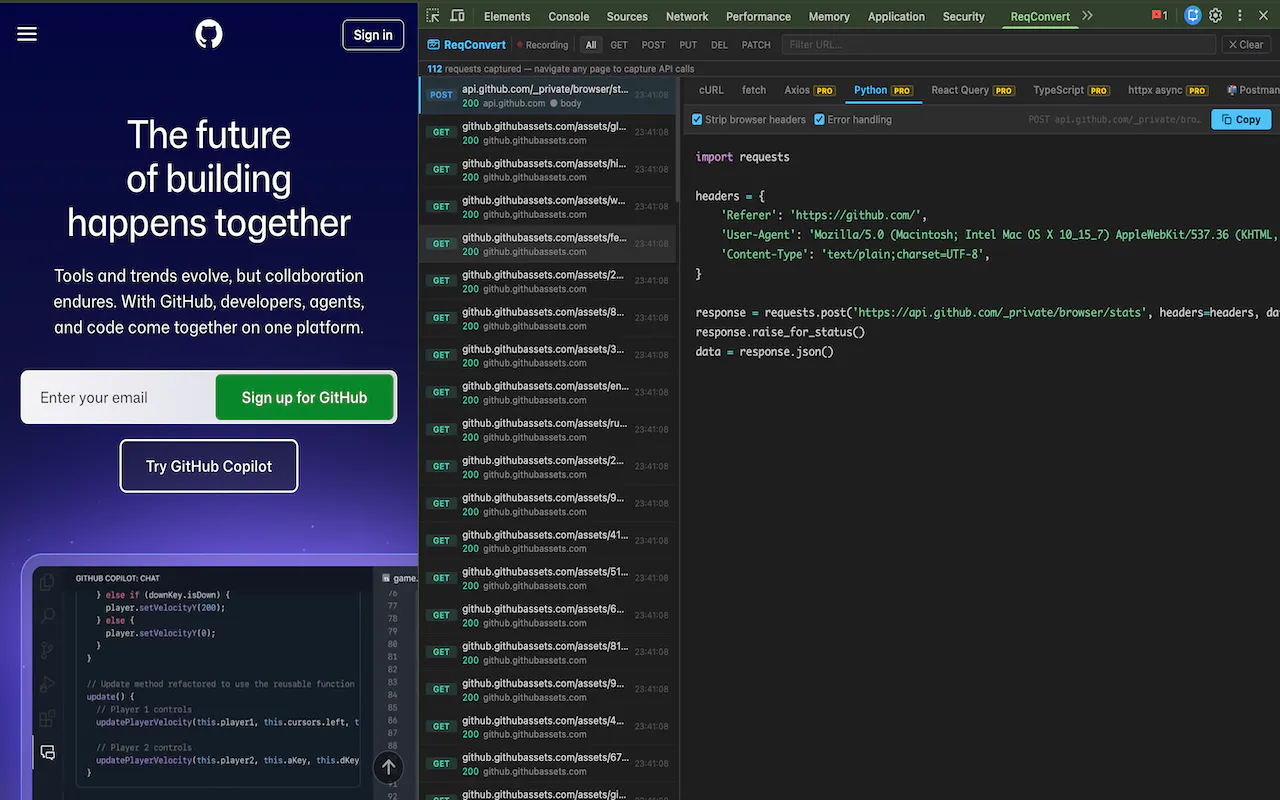Open the Application tab

896,16
